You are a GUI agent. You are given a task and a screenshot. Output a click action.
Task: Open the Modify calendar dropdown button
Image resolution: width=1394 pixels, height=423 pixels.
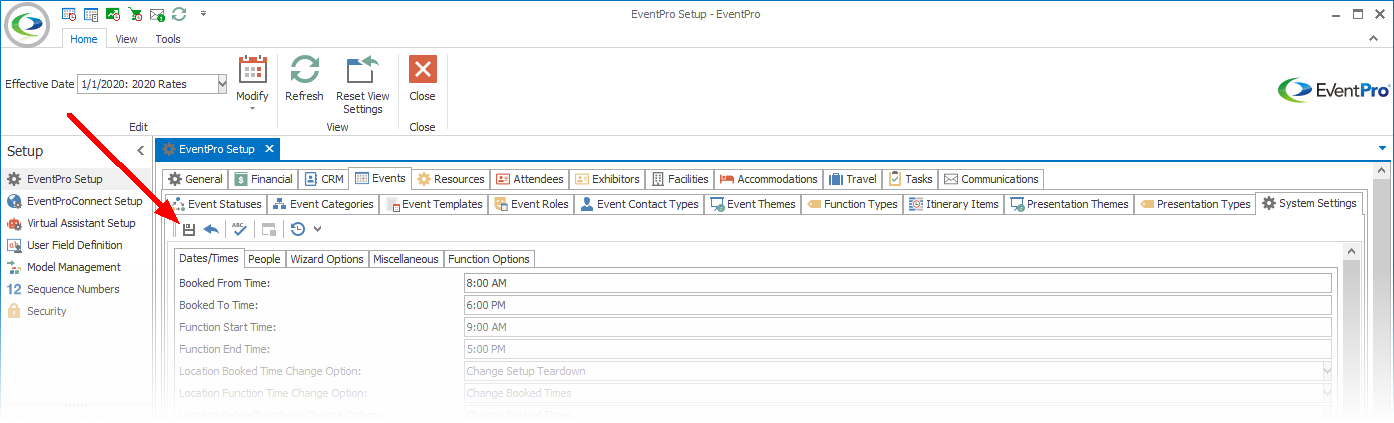click(x=252, y=84)
